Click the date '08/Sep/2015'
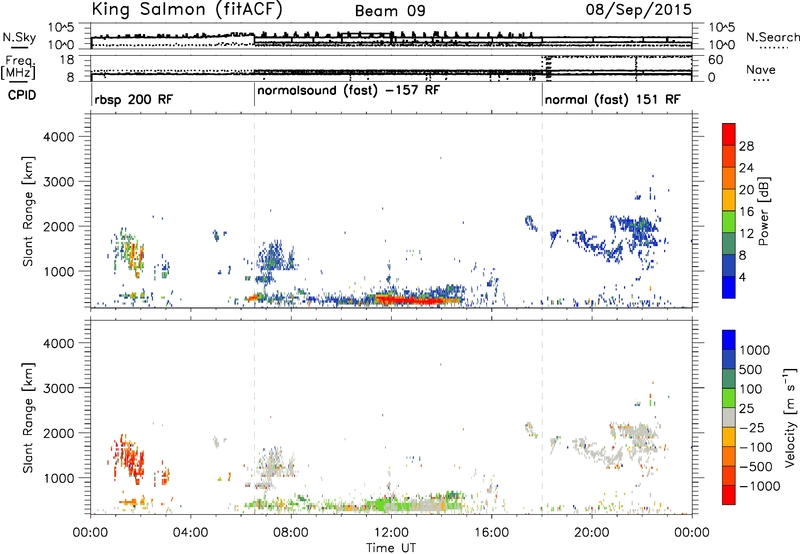Image resolution: width=800 pixels, height=554 pixels. 638,10
